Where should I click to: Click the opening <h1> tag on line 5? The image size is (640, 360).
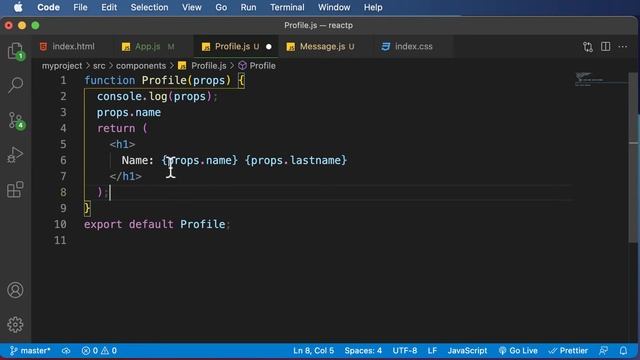click(122, 144)
